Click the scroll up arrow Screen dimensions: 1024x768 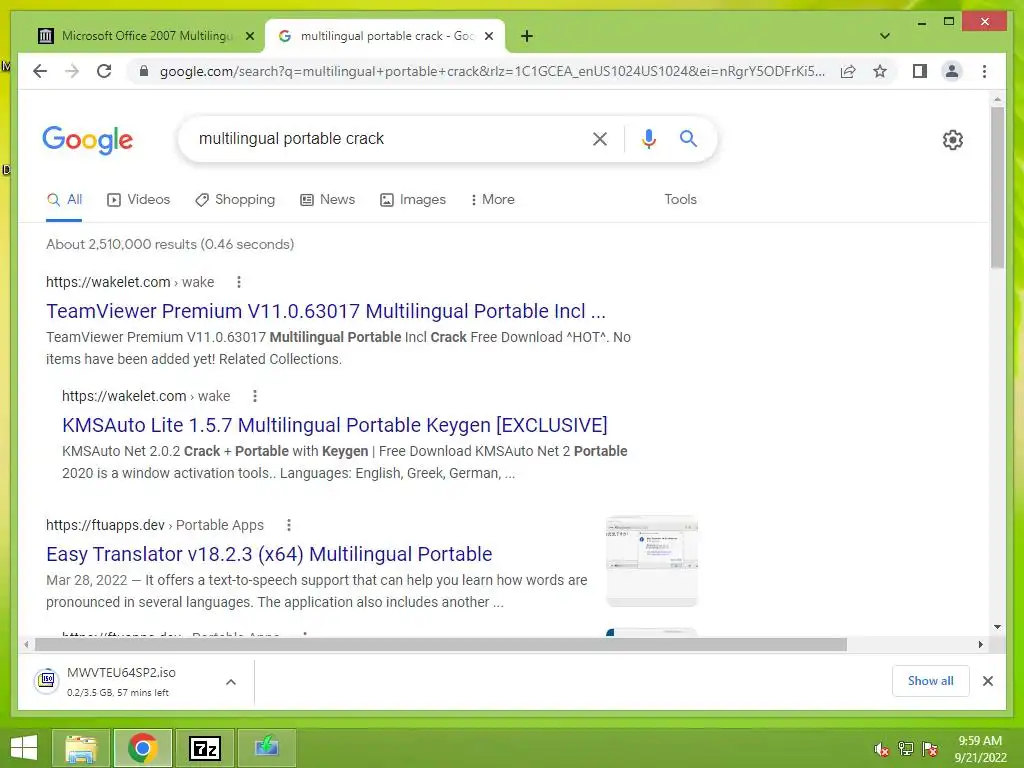pos(997,99)
